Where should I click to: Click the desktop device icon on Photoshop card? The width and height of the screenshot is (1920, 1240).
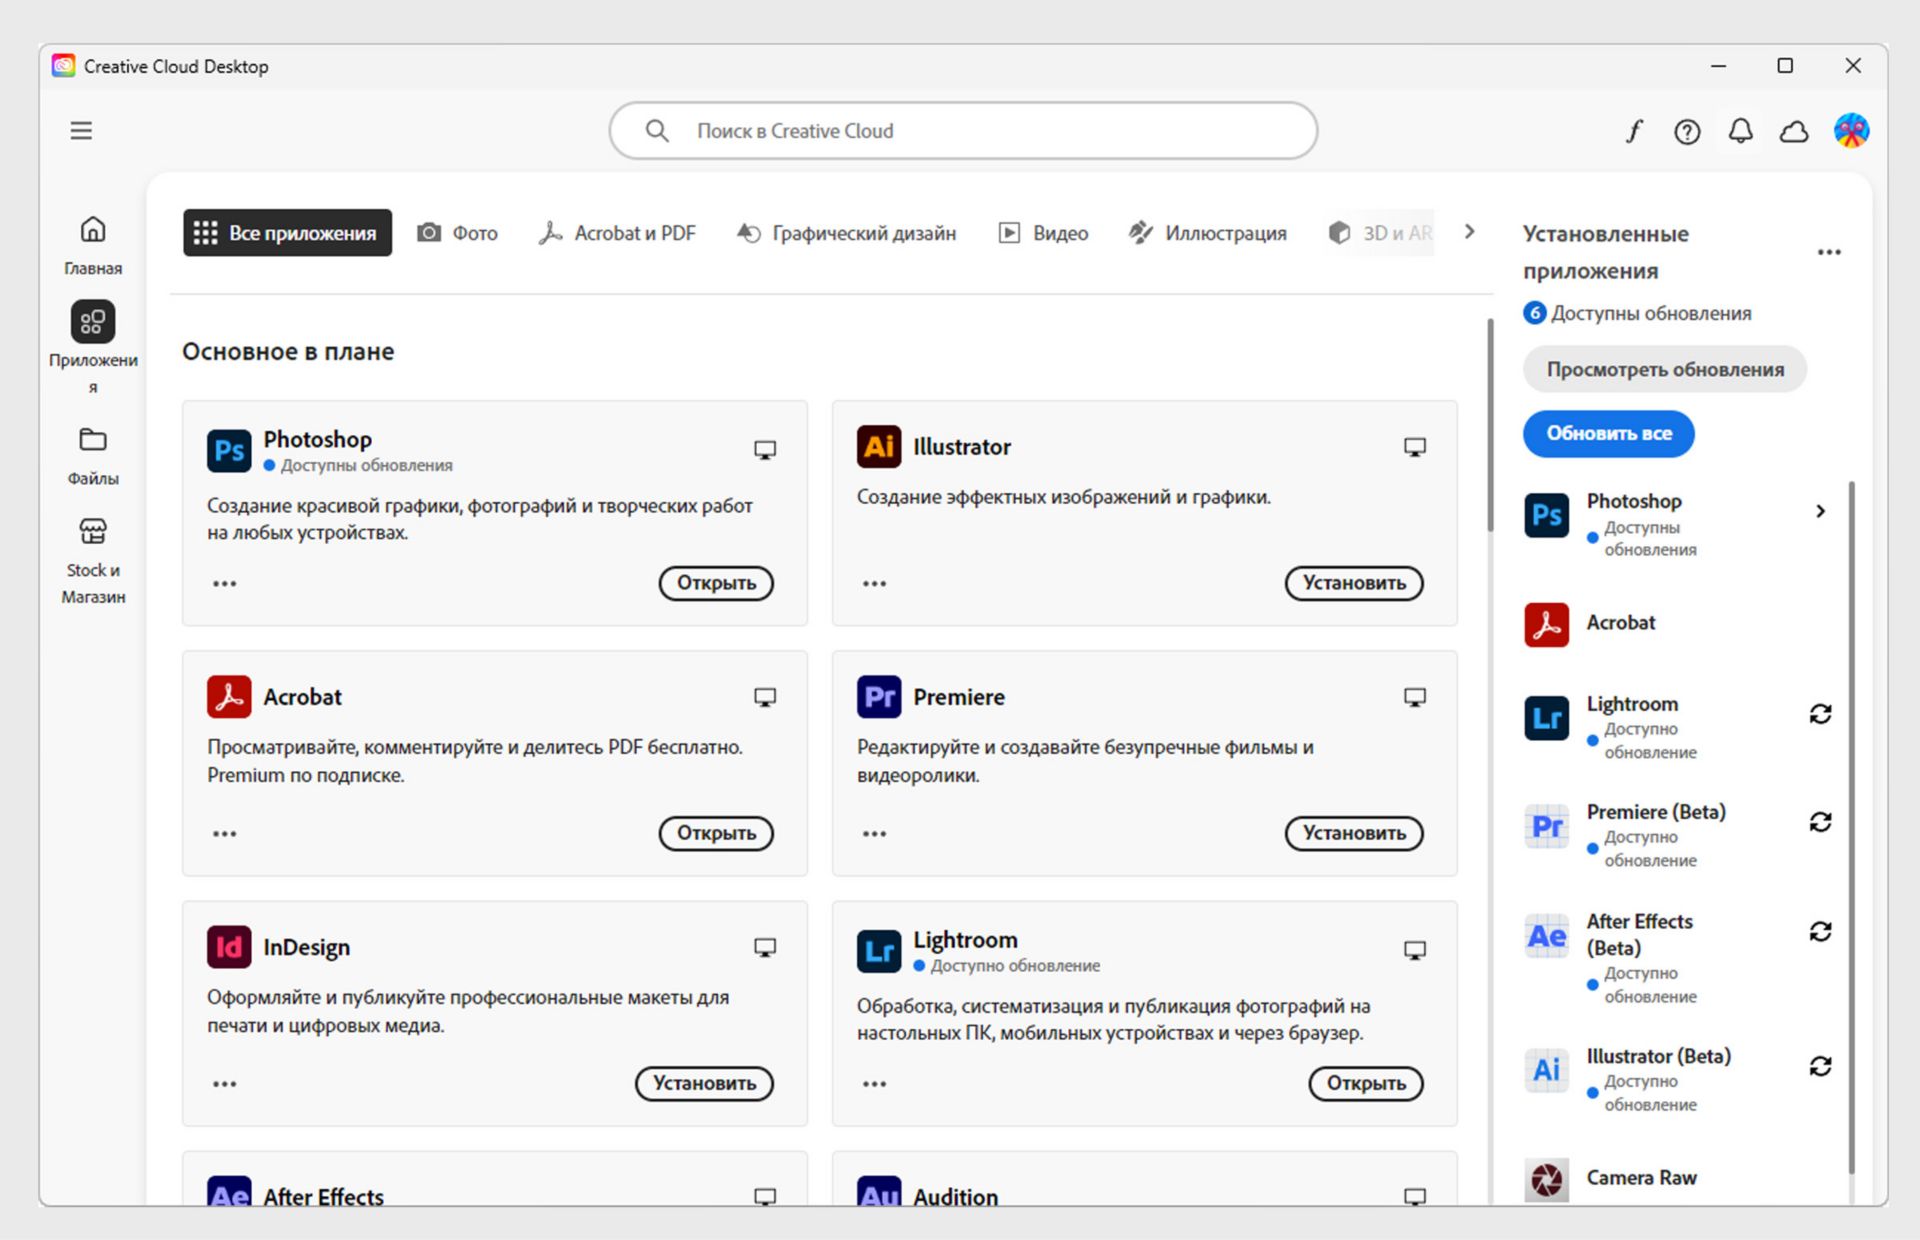click(x=765, y=450)
